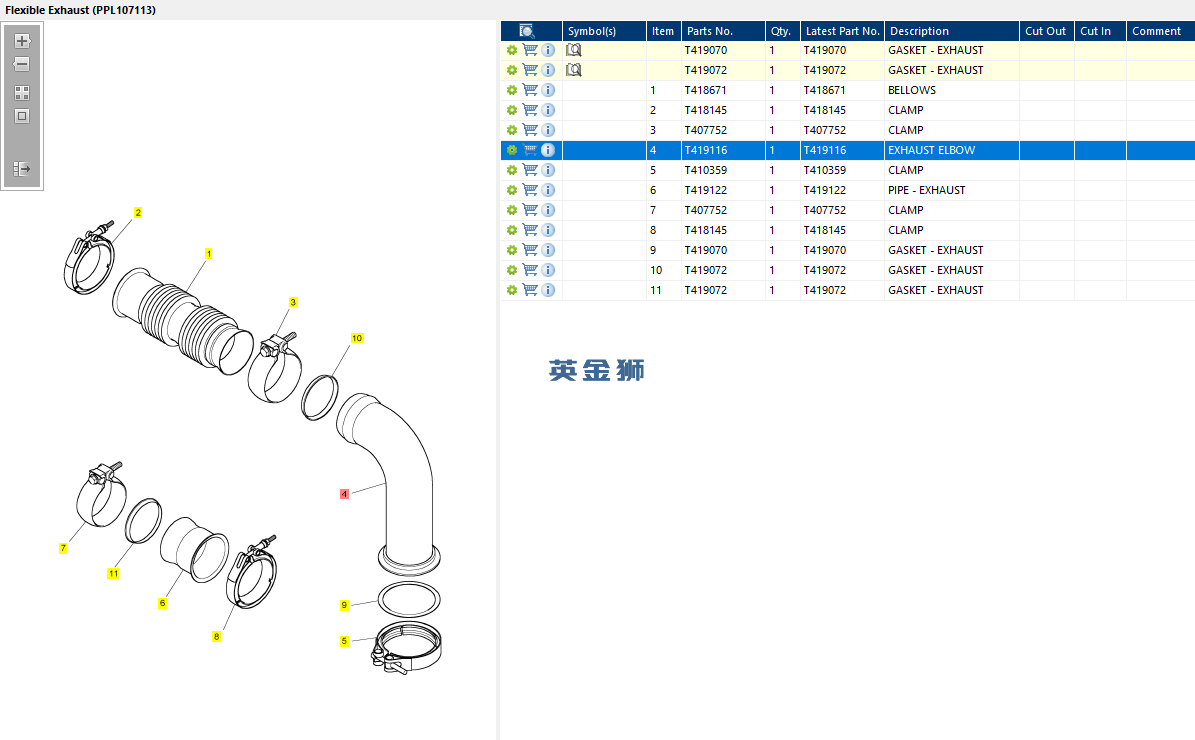1195x740 pixels.
Task: Click gear icon for item 2 CLAMP
Action: 511,110
